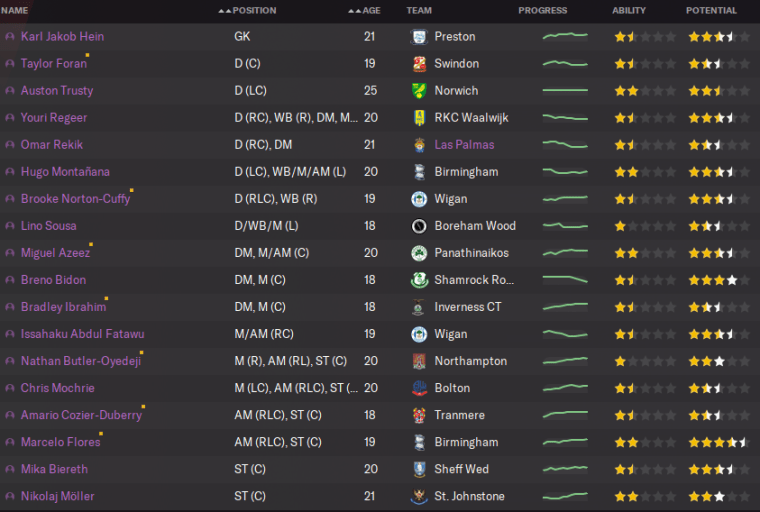Click the Bolton club badge

pos(419,388)
